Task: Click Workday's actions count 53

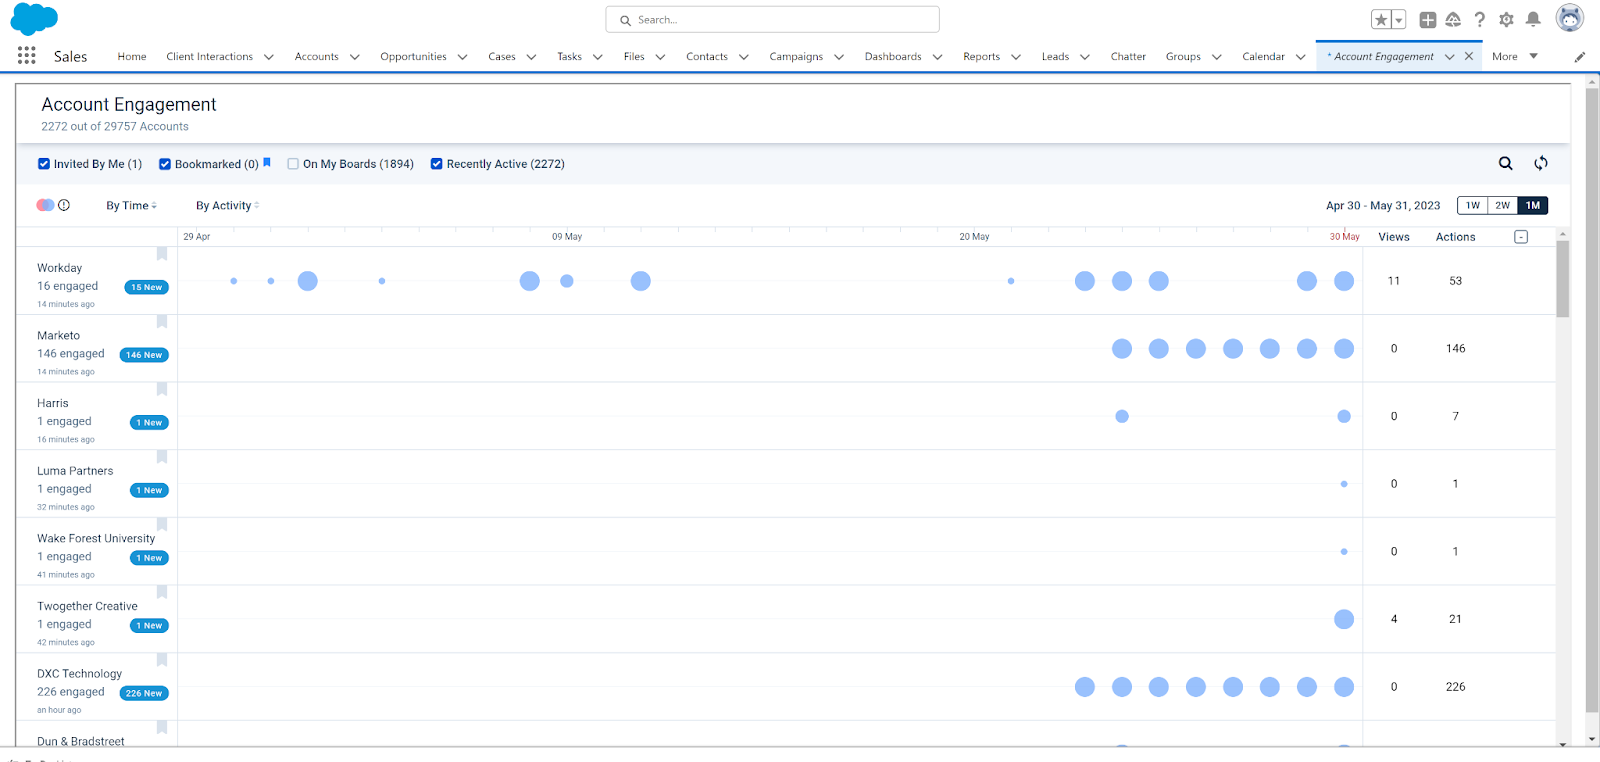Action: pos(1456,281)
